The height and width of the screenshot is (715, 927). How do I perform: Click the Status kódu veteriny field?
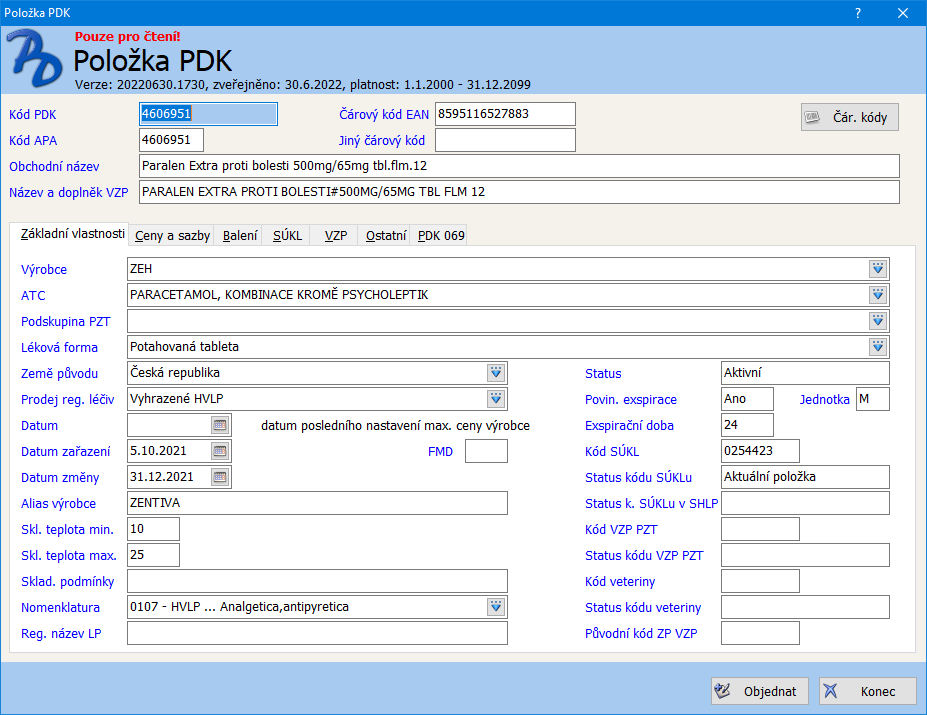[x=805, y=607]
